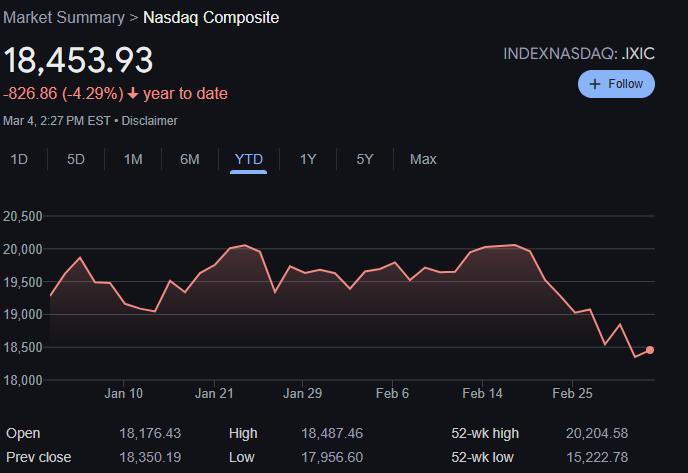Click the red down arrow icon
Viewport: 688px width, 473px height.
coord(133,93)
